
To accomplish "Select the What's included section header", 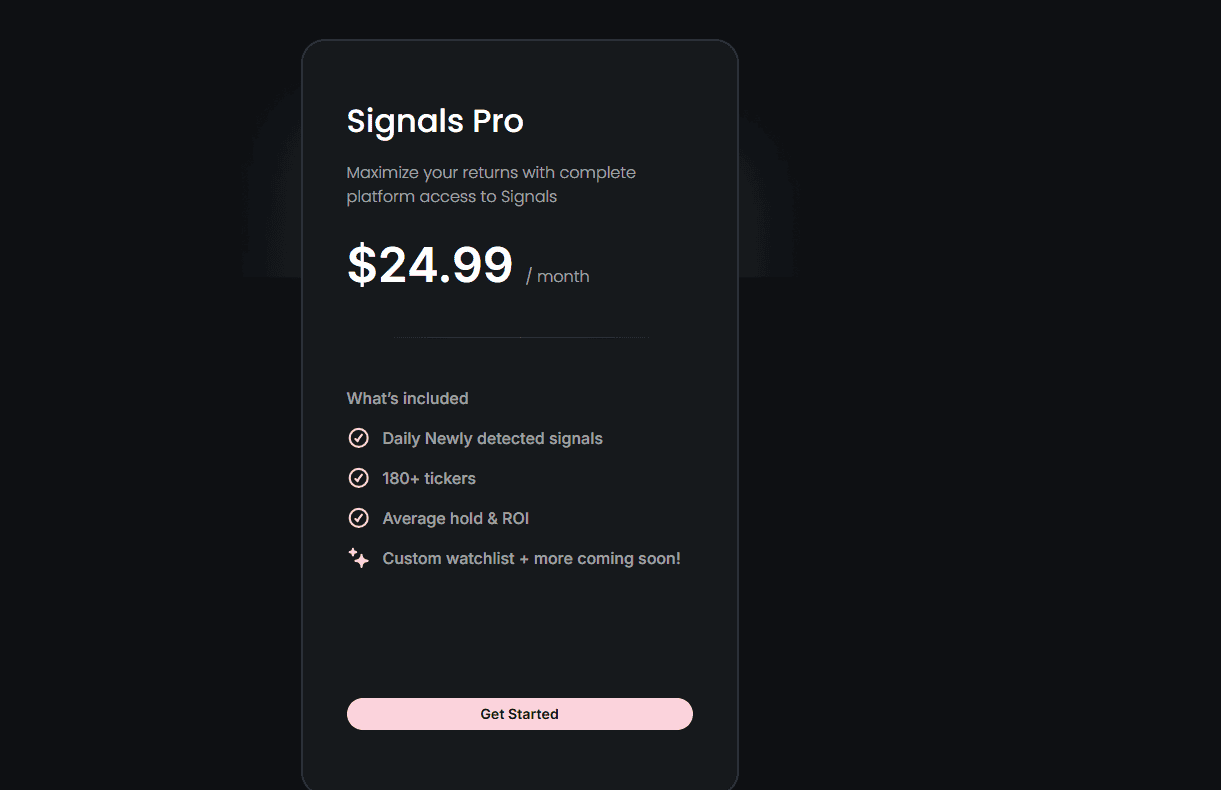I will 407,398.
